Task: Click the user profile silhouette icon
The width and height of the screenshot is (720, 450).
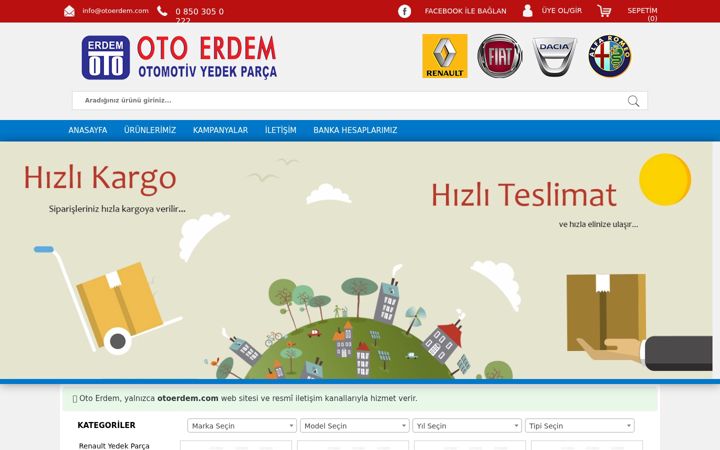Action: click(528, 11)
